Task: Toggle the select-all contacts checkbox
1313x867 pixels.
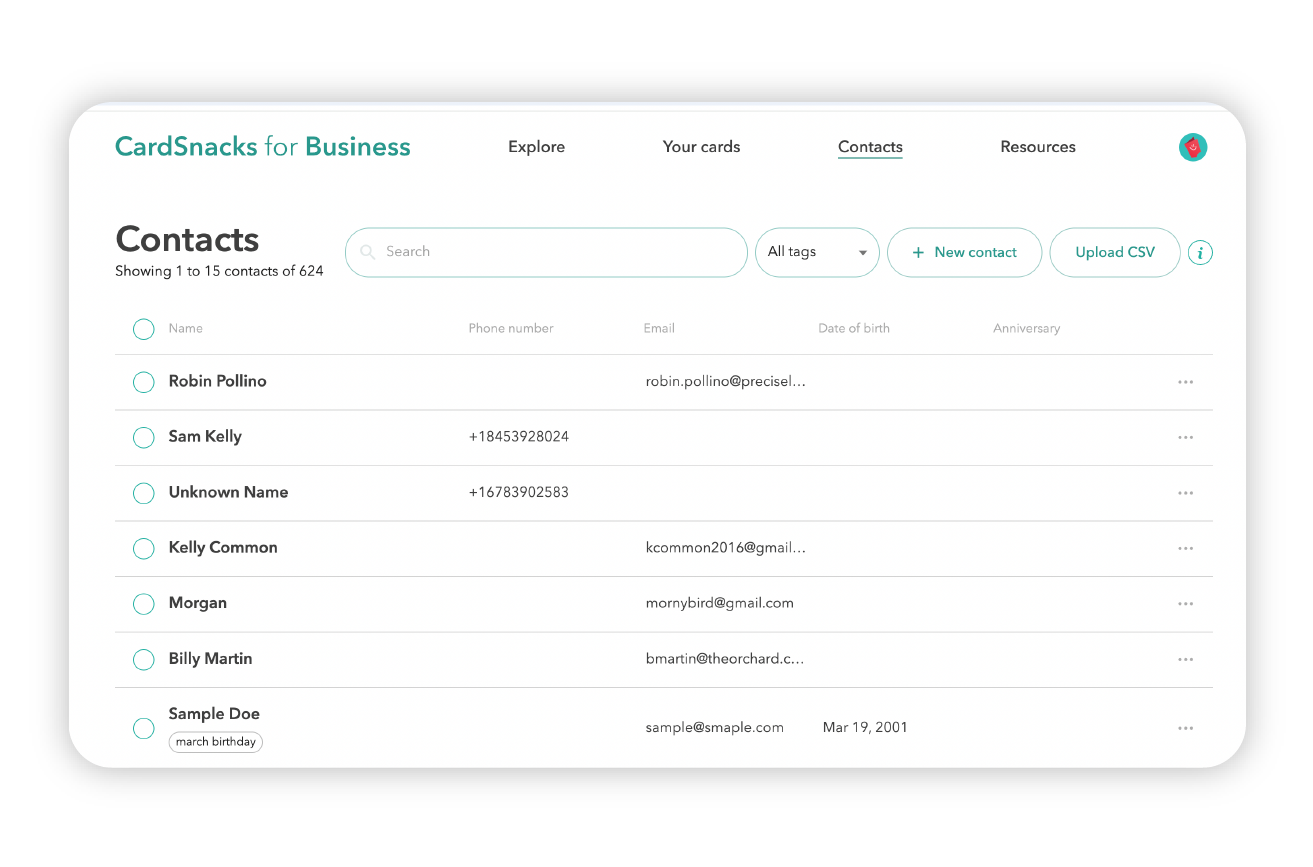Action: coord(144,329)
